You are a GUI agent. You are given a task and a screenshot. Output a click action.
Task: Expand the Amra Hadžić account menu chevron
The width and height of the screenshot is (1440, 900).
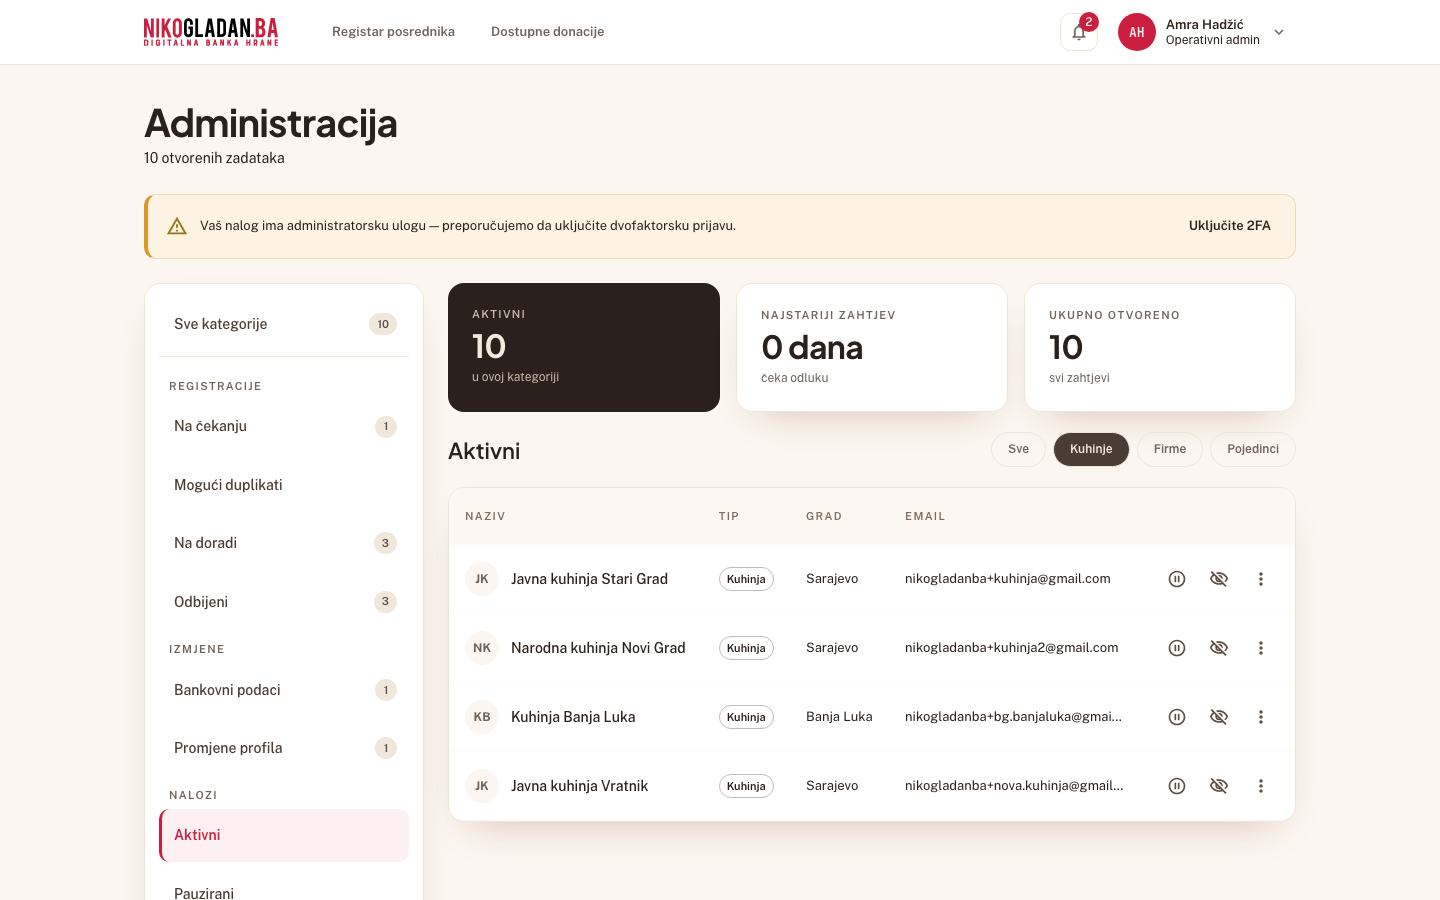[x=1279, y=32]
